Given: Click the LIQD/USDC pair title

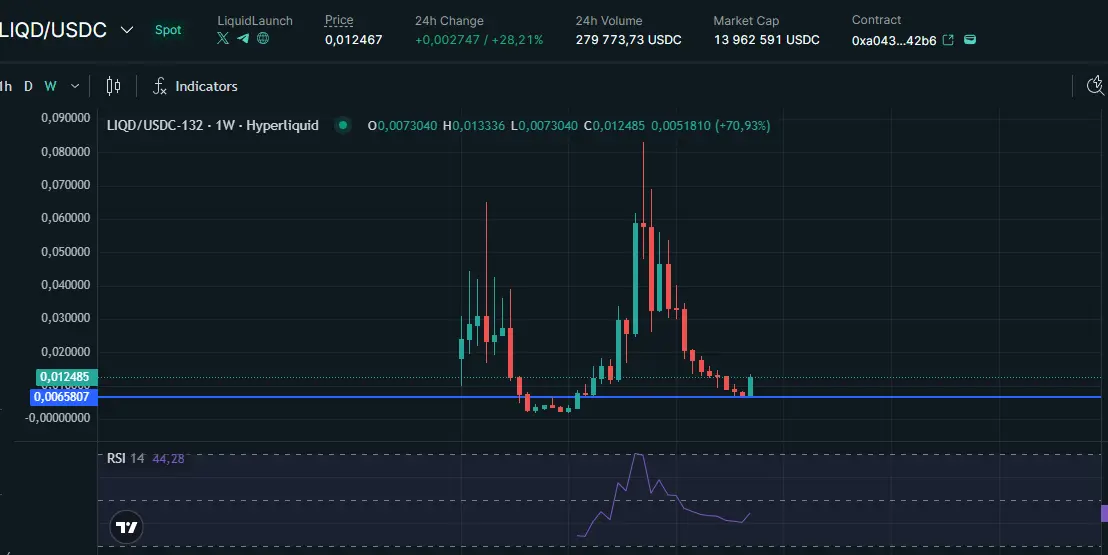Looking at the screenshot, I should pos(54,30).
